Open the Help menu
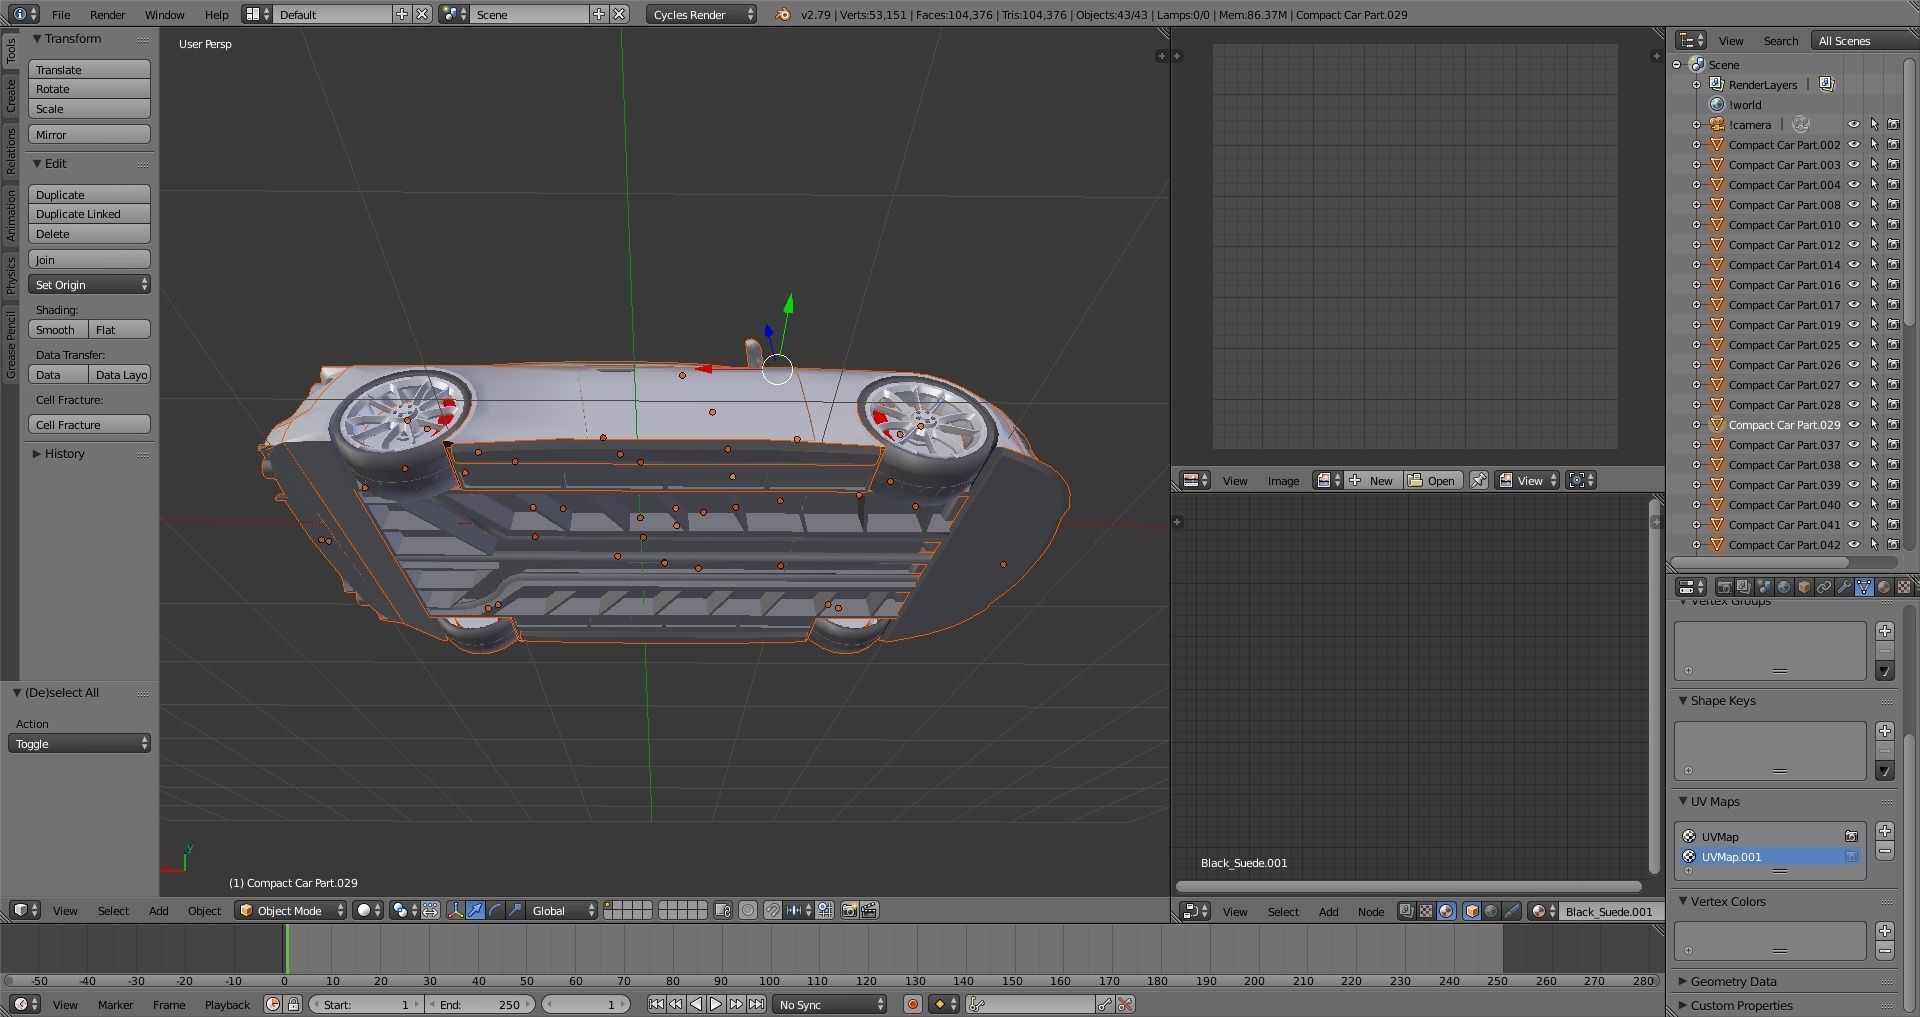The height and width of the screenshot is (1017, 1920). click(x=216, y=14)
